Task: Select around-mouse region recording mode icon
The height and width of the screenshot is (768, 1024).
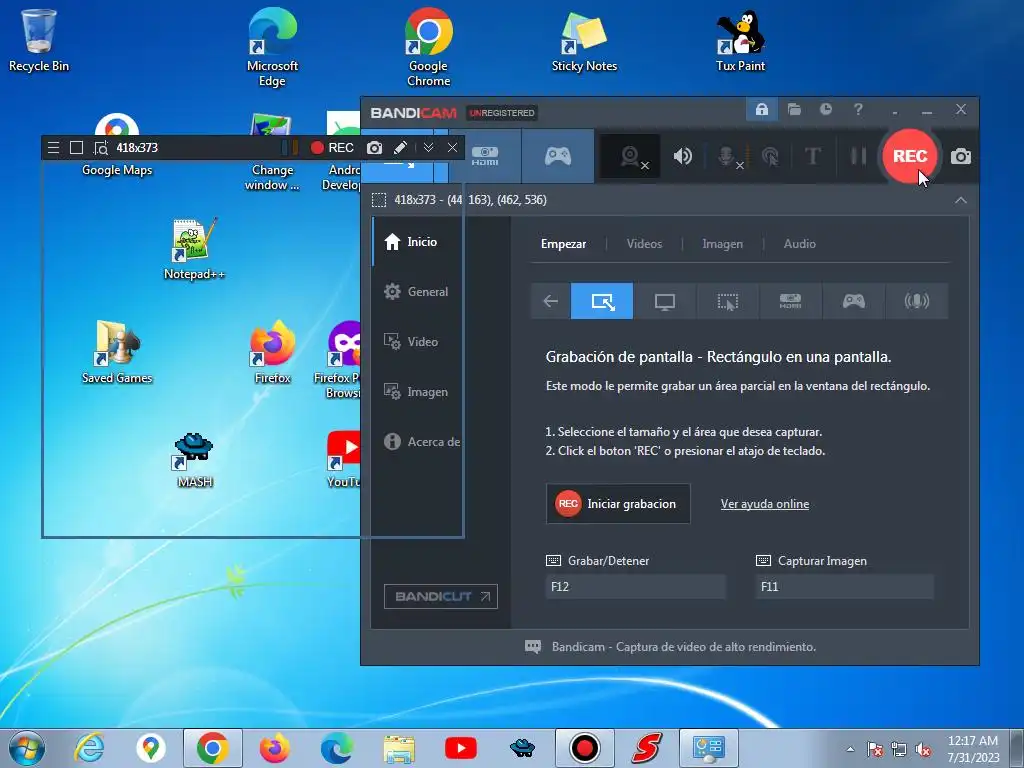Action: 728,301
